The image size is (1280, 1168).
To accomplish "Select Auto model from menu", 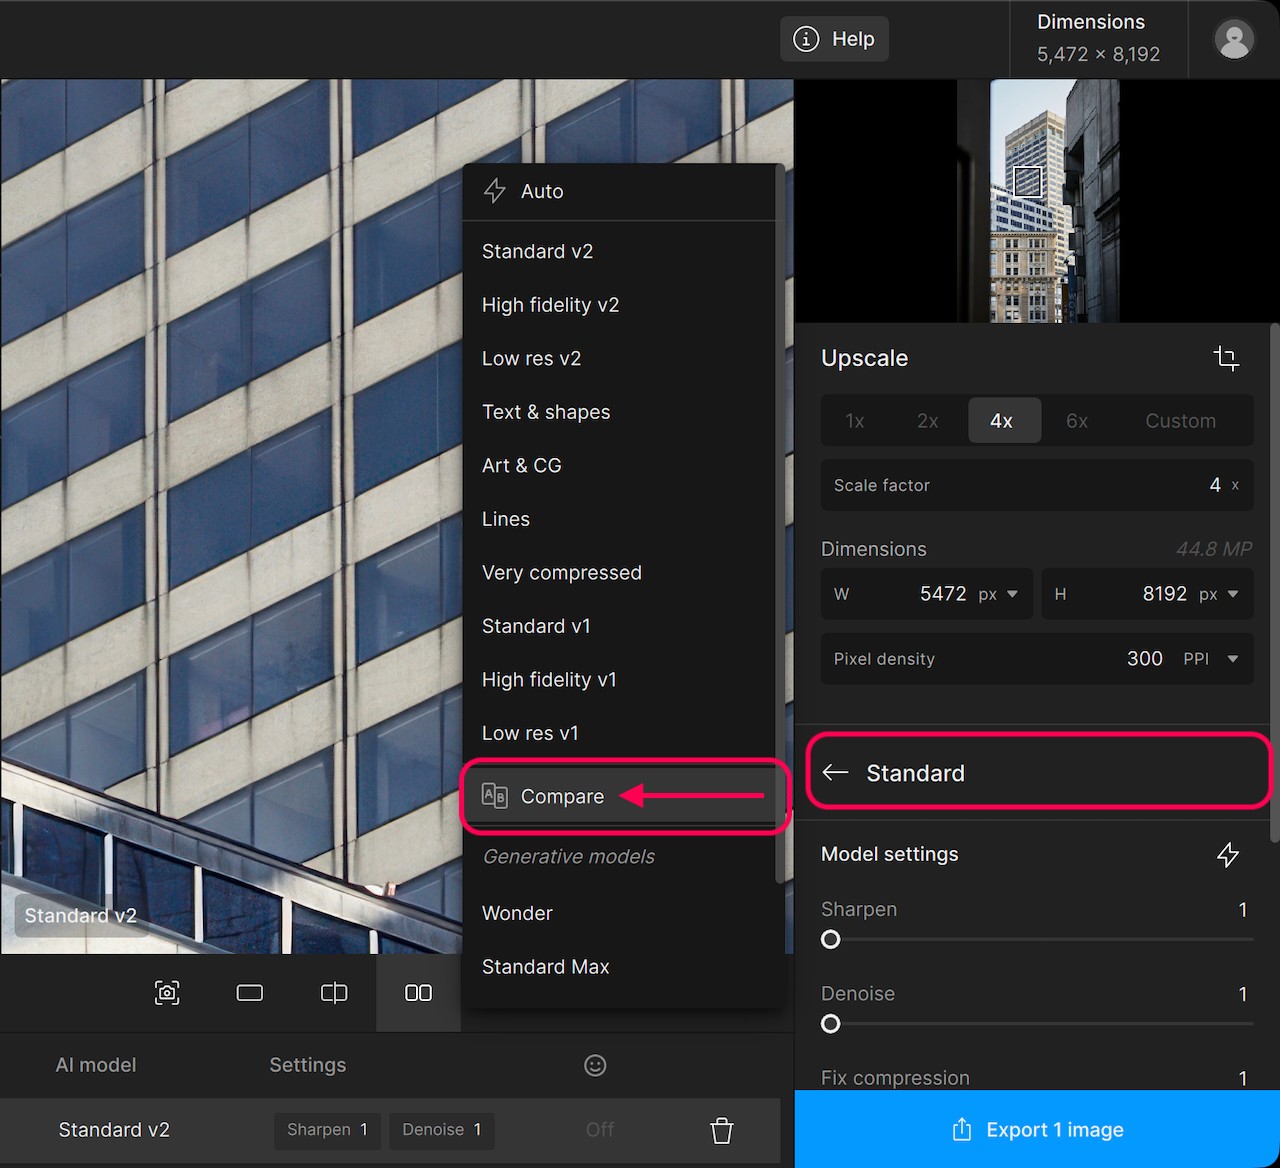I will [619, 191].
